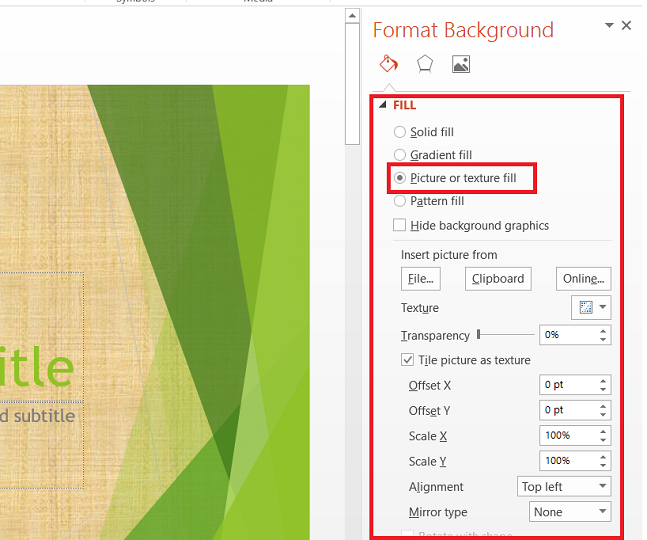Increase Scale Y with up arrow
The width and height of the screenshot is (647, 540).
point(603,457)
